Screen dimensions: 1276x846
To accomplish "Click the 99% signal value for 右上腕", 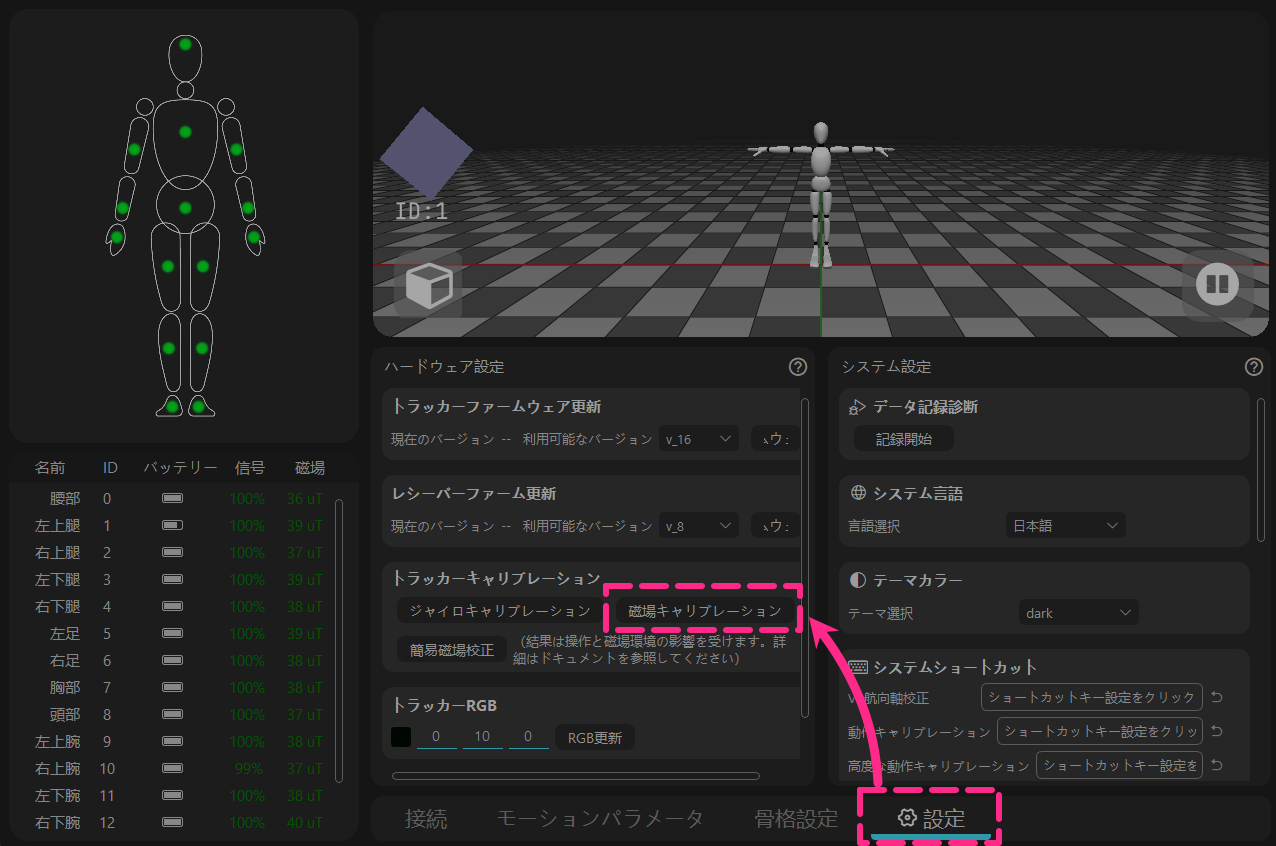I will (250, 768).
